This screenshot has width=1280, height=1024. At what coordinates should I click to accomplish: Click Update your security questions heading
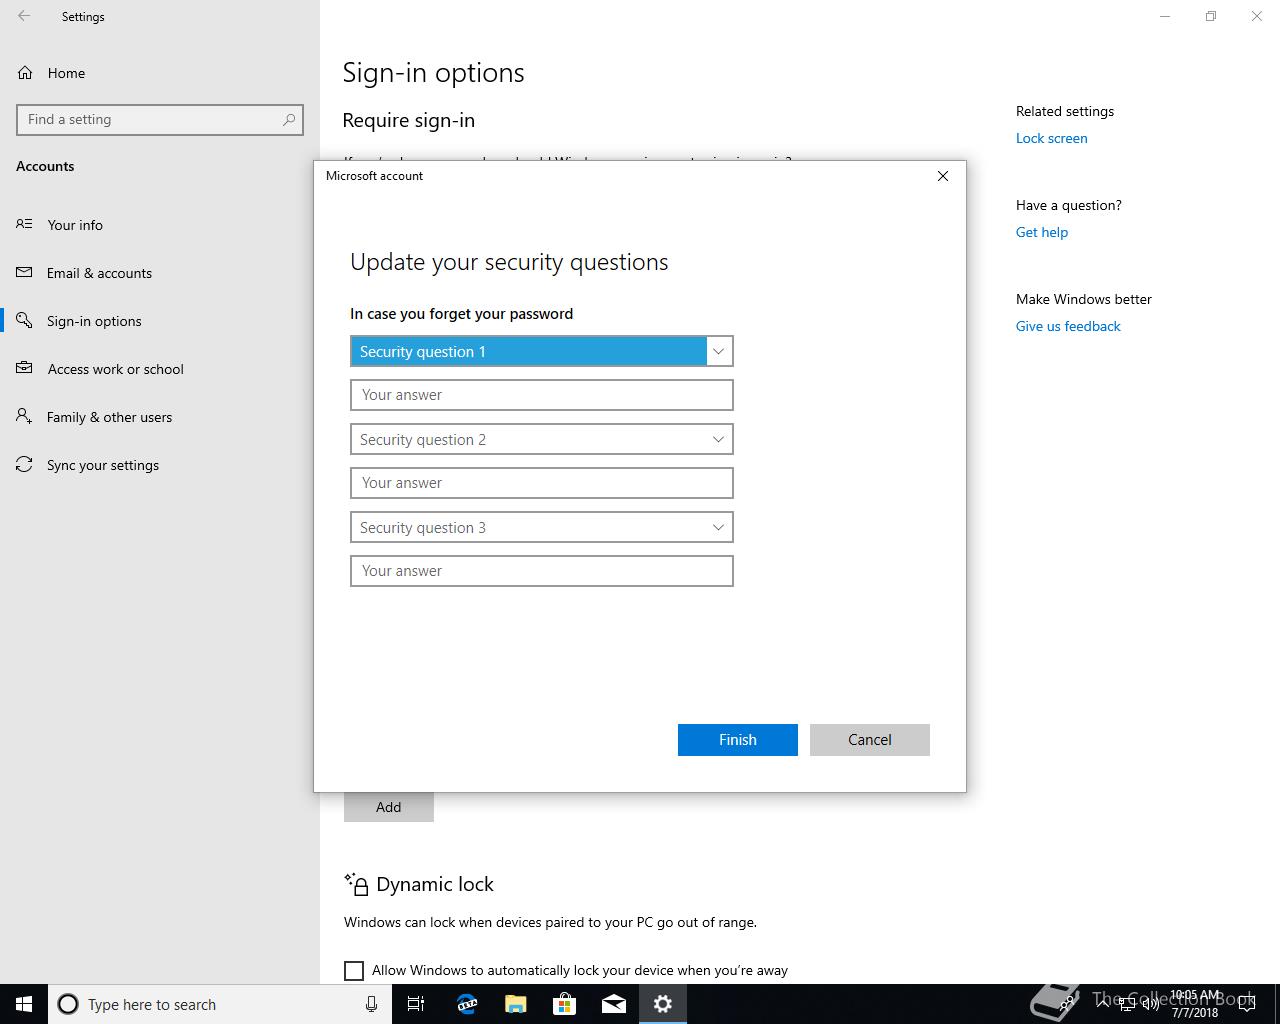coord(509,262)
